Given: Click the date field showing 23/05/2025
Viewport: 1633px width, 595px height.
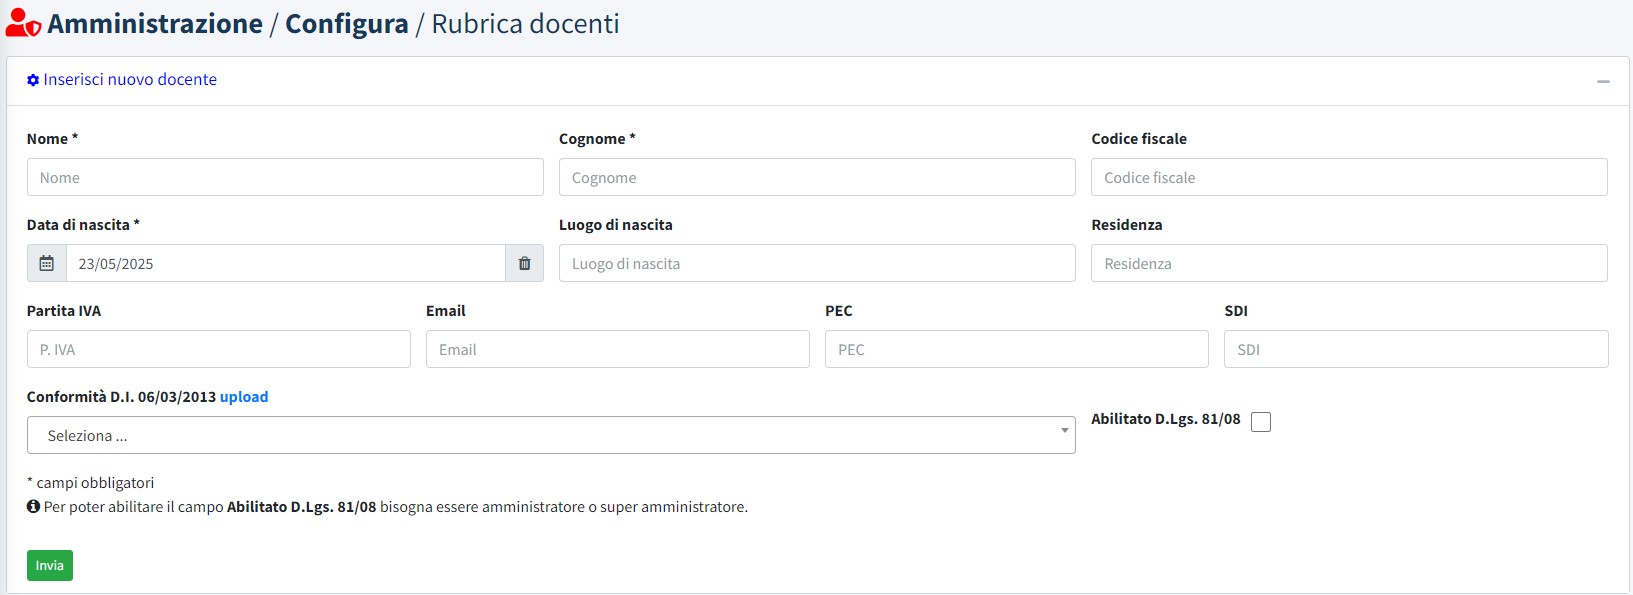Looking at the screenshot, I should [286, 263].
